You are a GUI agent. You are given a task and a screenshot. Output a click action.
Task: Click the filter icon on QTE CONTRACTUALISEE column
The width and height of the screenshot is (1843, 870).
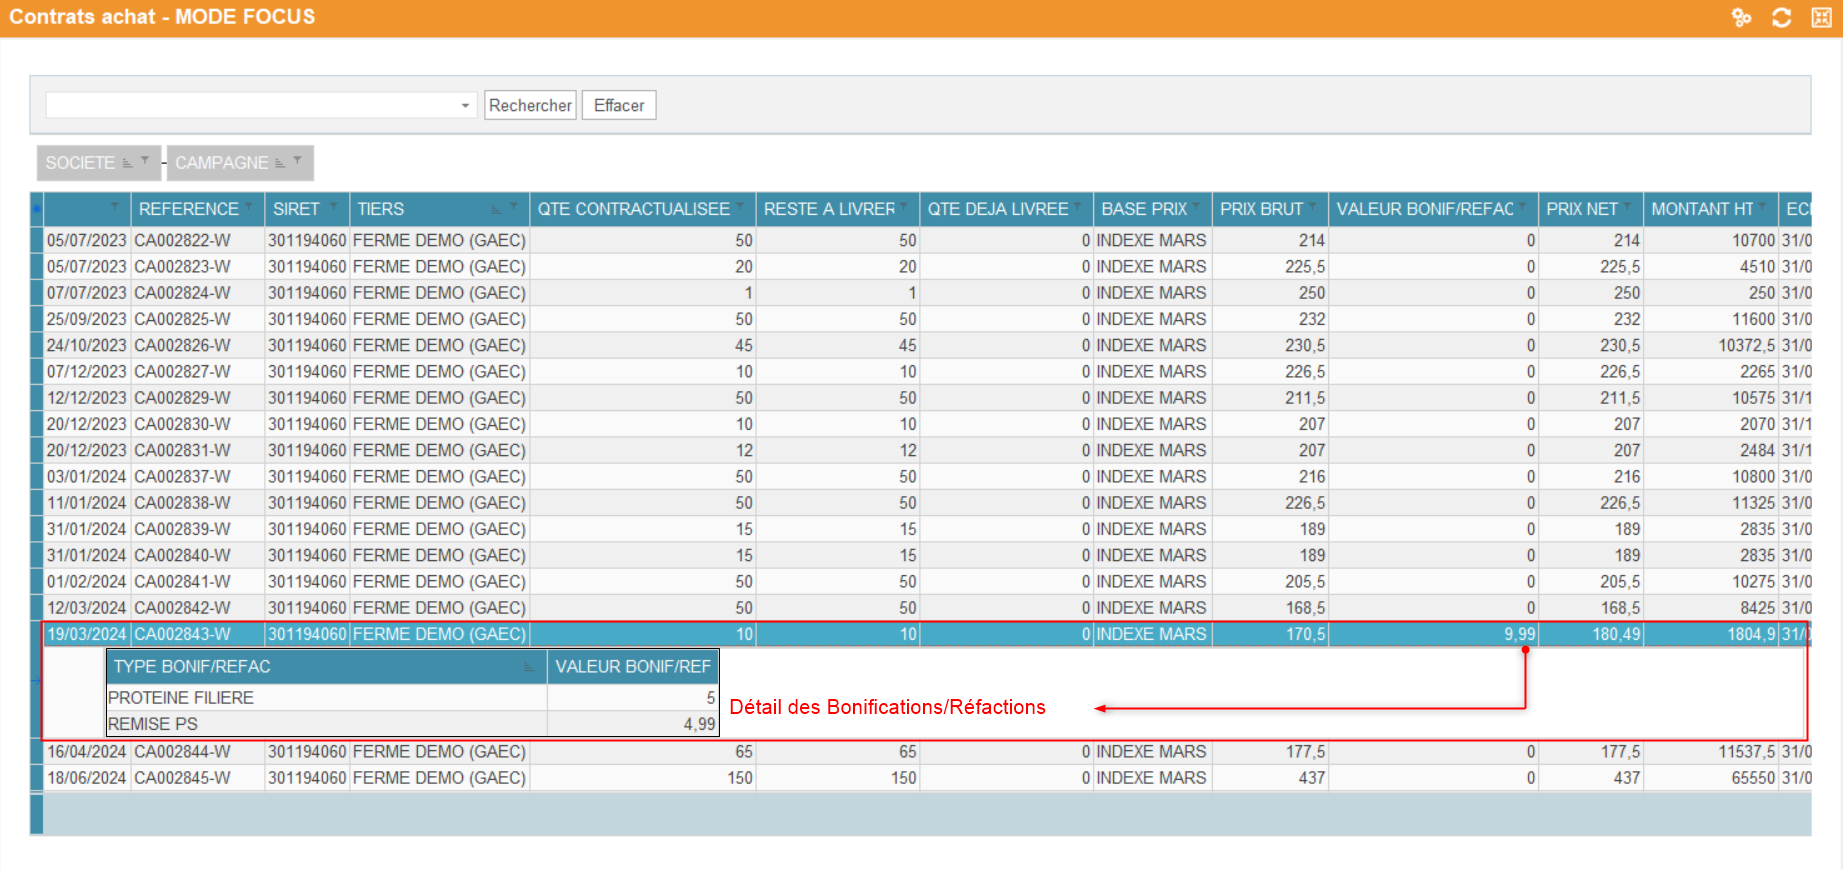(740, 206)
